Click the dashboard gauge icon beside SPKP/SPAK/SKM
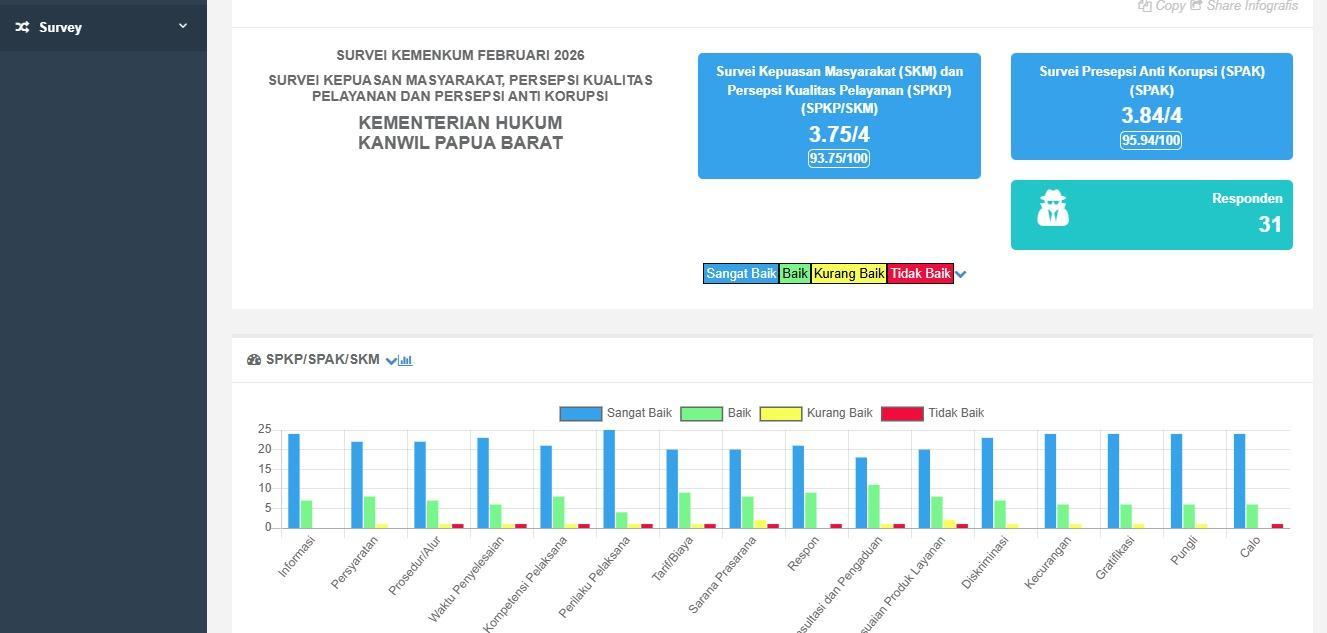1327x633 pixels. (254, 360)
